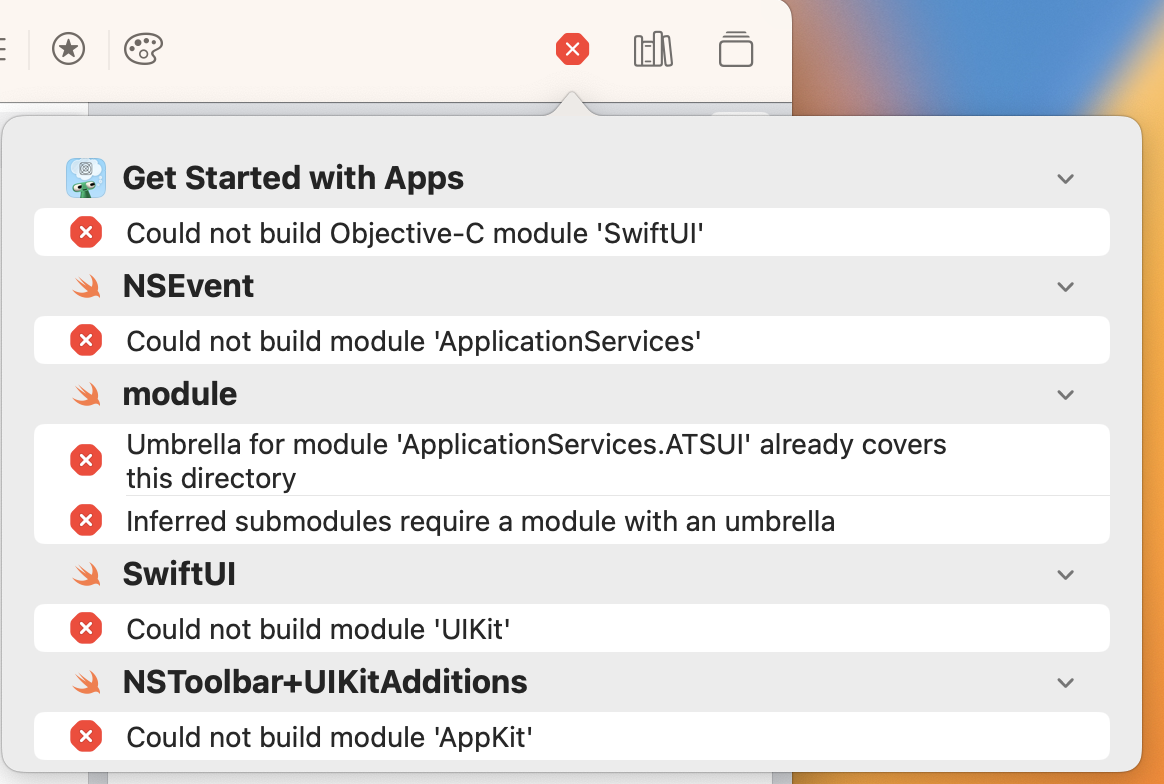Collapse the Get Started with Apps section
Image resolution: width=1164 pixels, height=784 pixels.
tap(1065, 179)
